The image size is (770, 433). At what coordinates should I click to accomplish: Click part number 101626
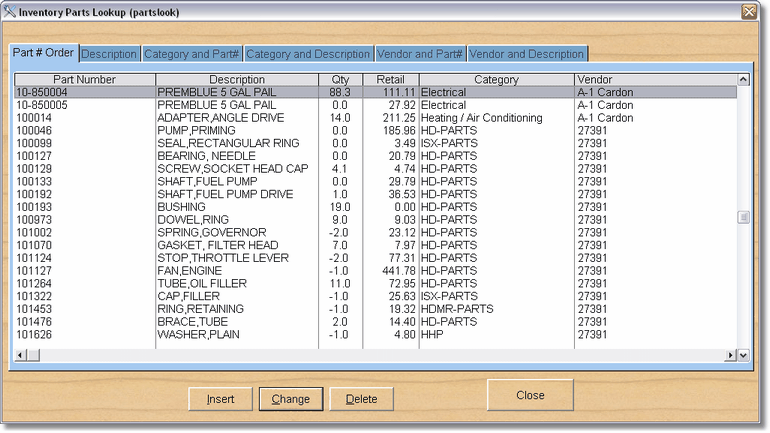tap(34, 335)
